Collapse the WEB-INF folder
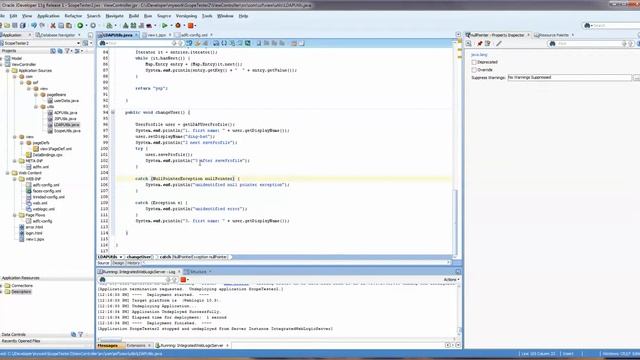Image resolution: width=640 pixels, height=360 pixels. (x=15, y=179)
